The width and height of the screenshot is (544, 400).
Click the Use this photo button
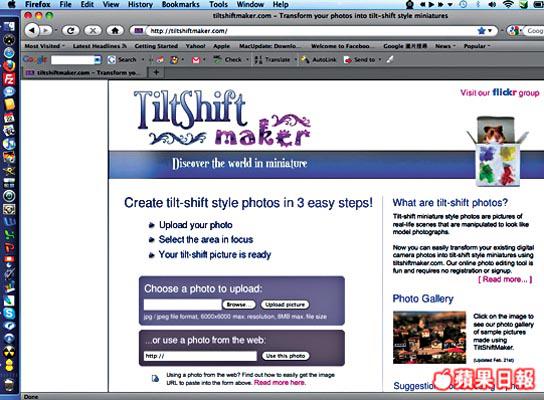click(x=285, y=356)
